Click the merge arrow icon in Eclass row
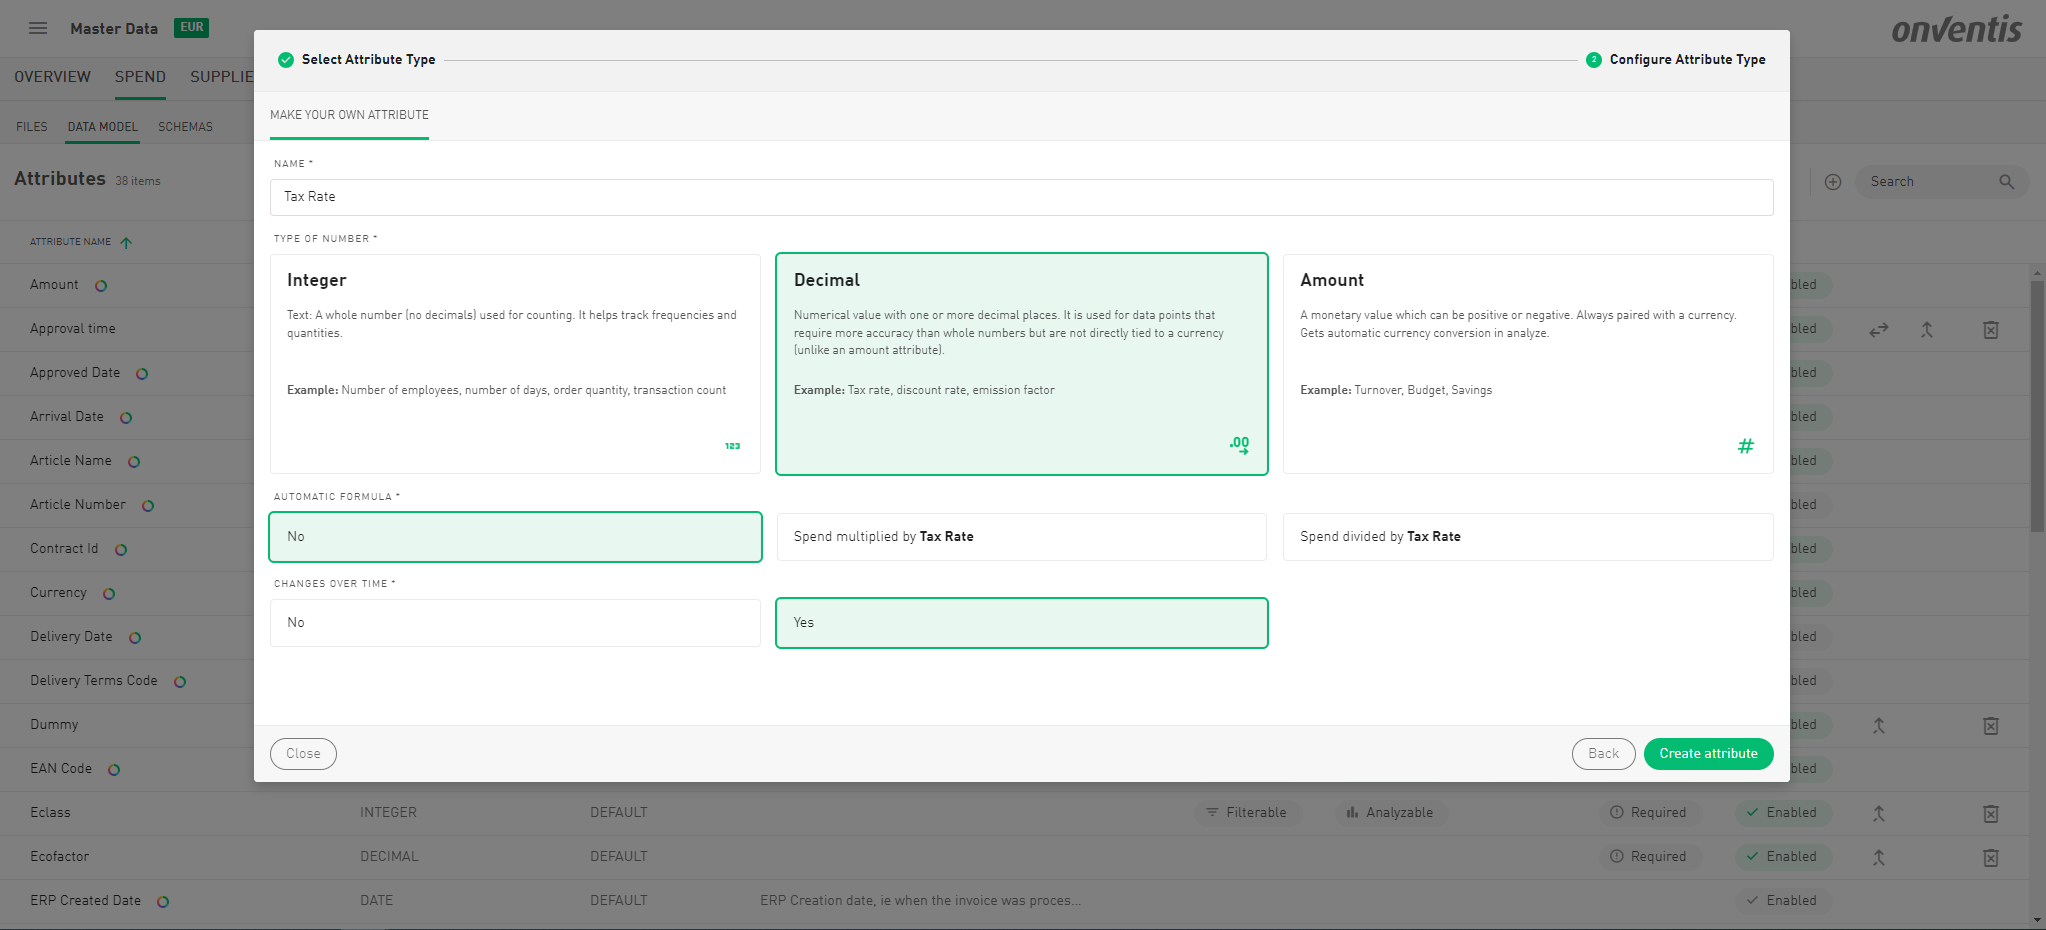 click(1879, 814)
